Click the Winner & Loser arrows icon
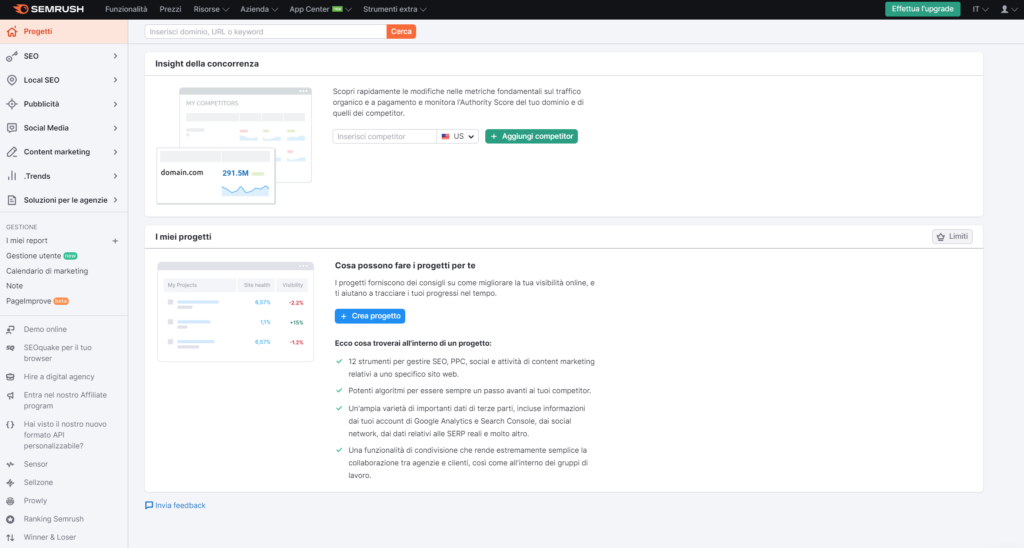 point(10,538)
